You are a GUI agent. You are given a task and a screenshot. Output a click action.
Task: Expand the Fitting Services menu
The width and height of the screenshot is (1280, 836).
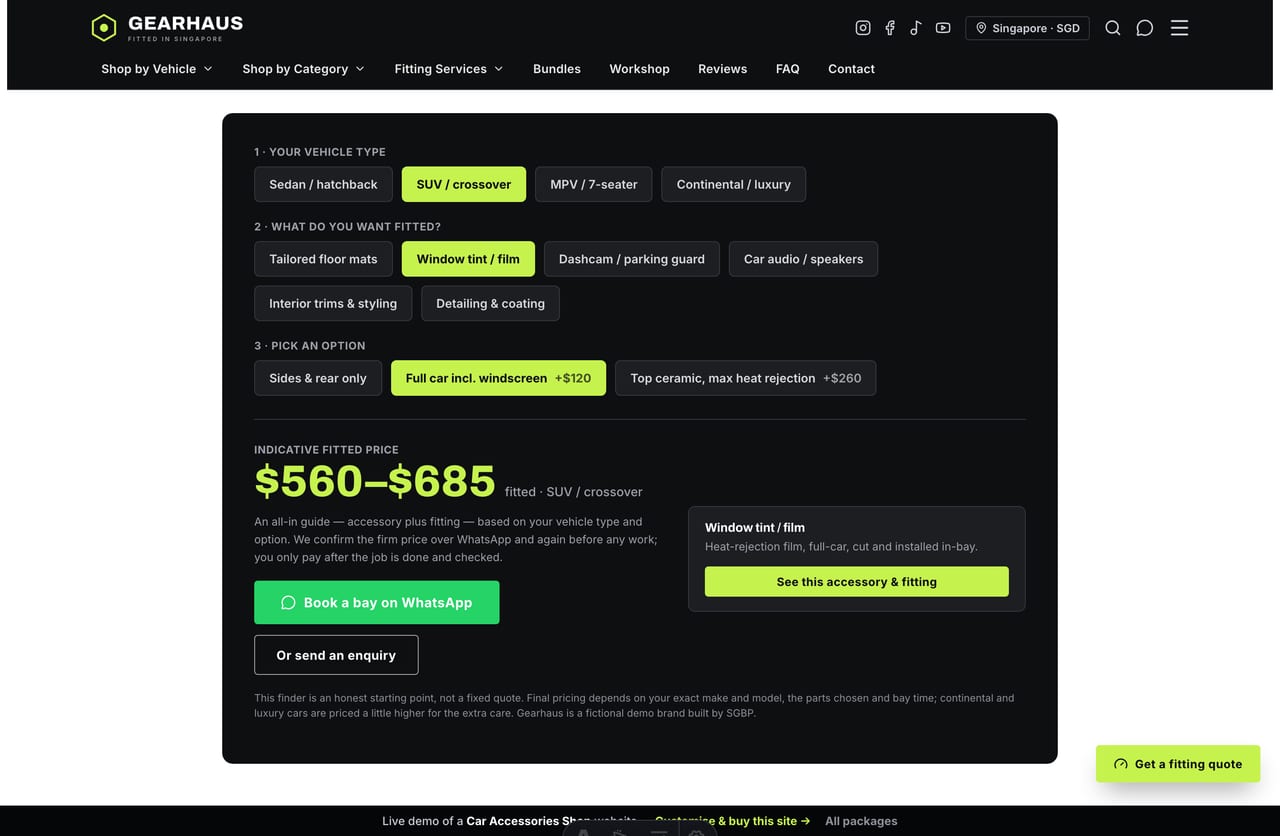tap(449, 69)
